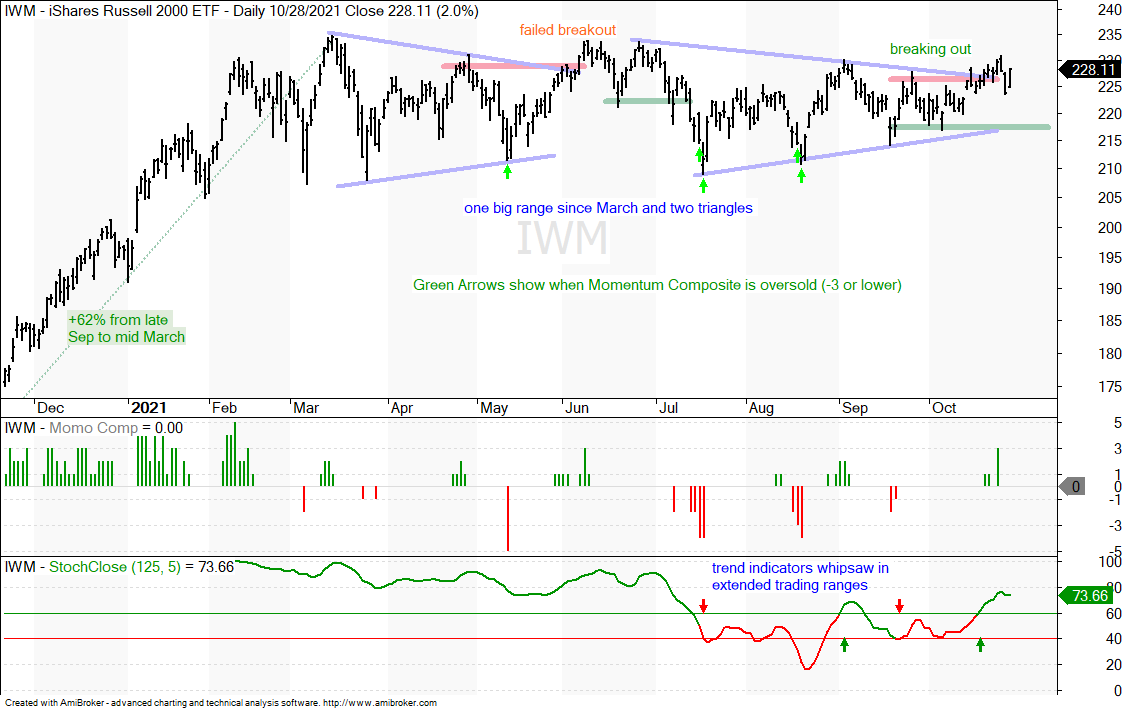Click the 'Apr' month label on the time axis
Viewport: 1126px width, 708px height.
pos(401,408)
